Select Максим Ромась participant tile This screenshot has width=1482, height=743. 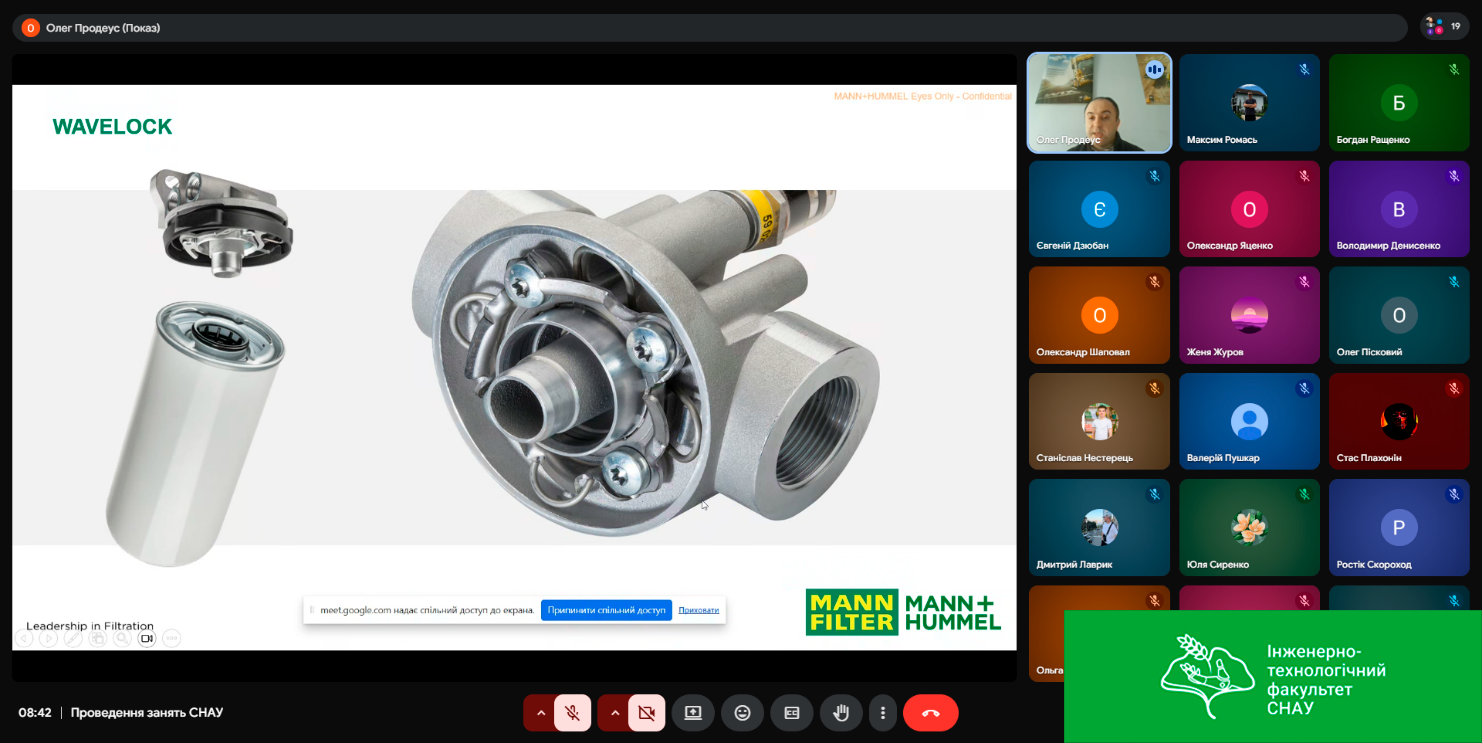(1249, 103)
